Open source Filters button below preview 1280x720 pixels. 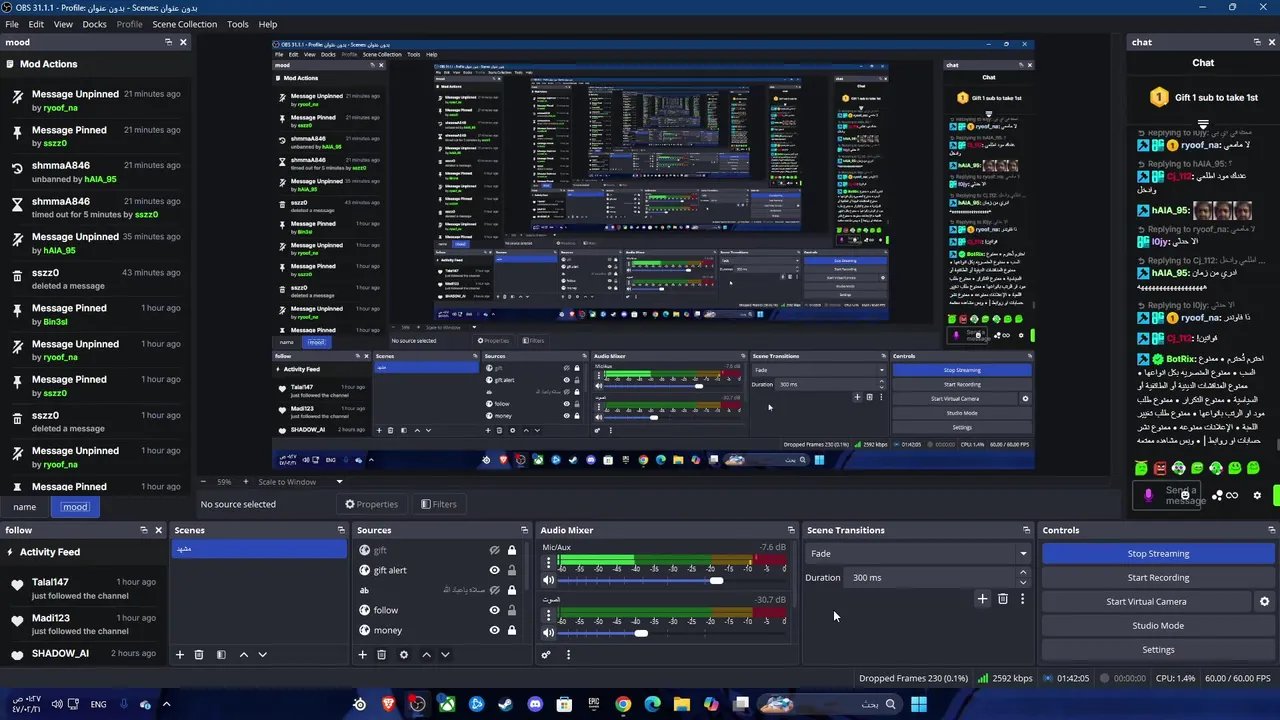click(x=438, y=504)
